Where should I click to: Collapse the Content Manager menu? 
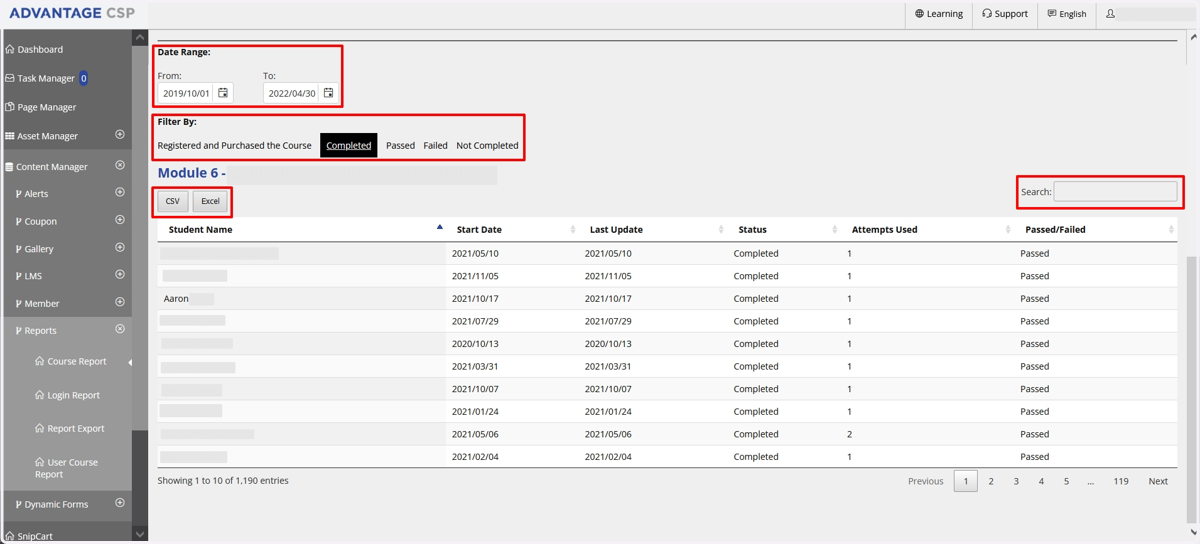(120, 166)
